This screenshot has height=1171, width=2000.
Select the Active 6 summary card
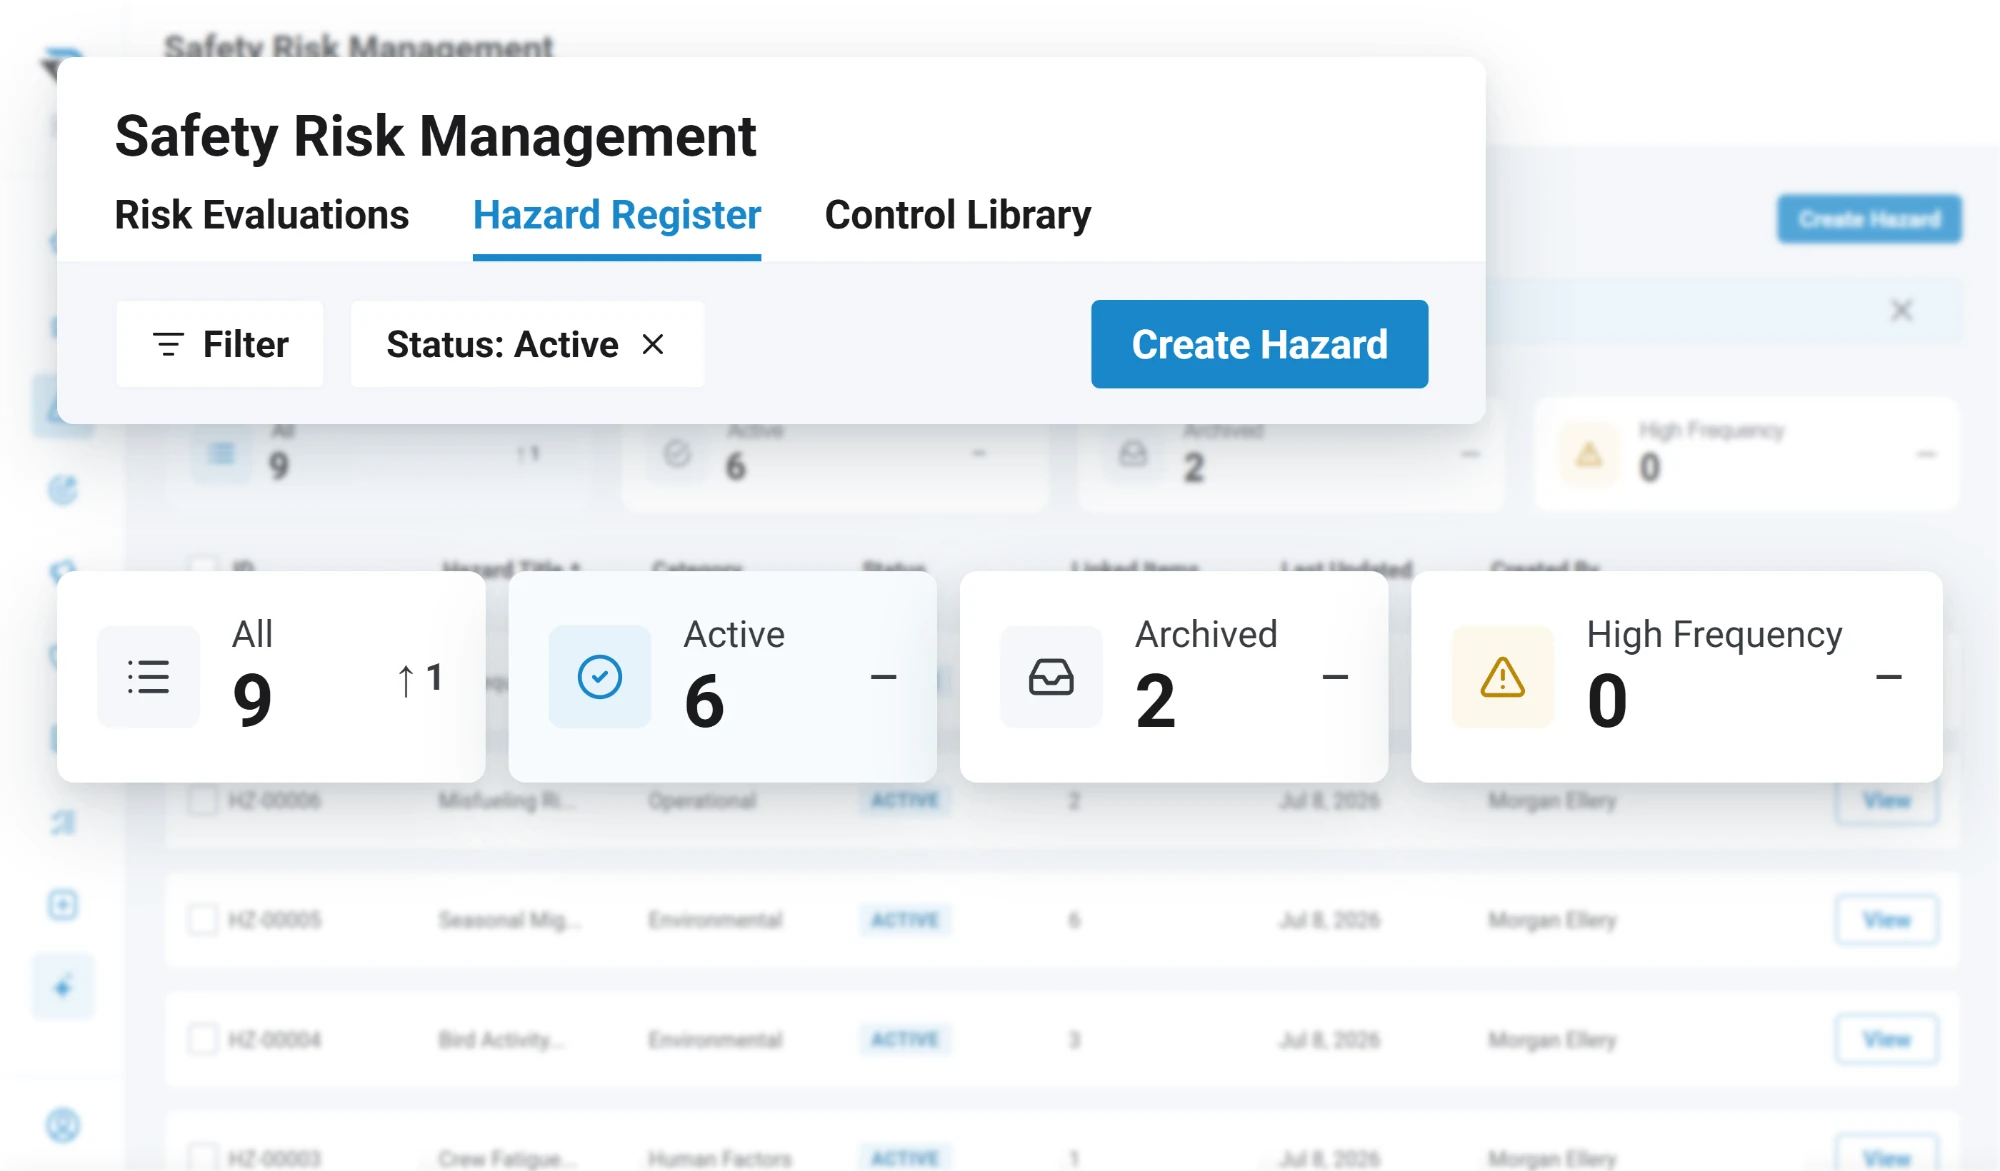[x=723, y=677]
